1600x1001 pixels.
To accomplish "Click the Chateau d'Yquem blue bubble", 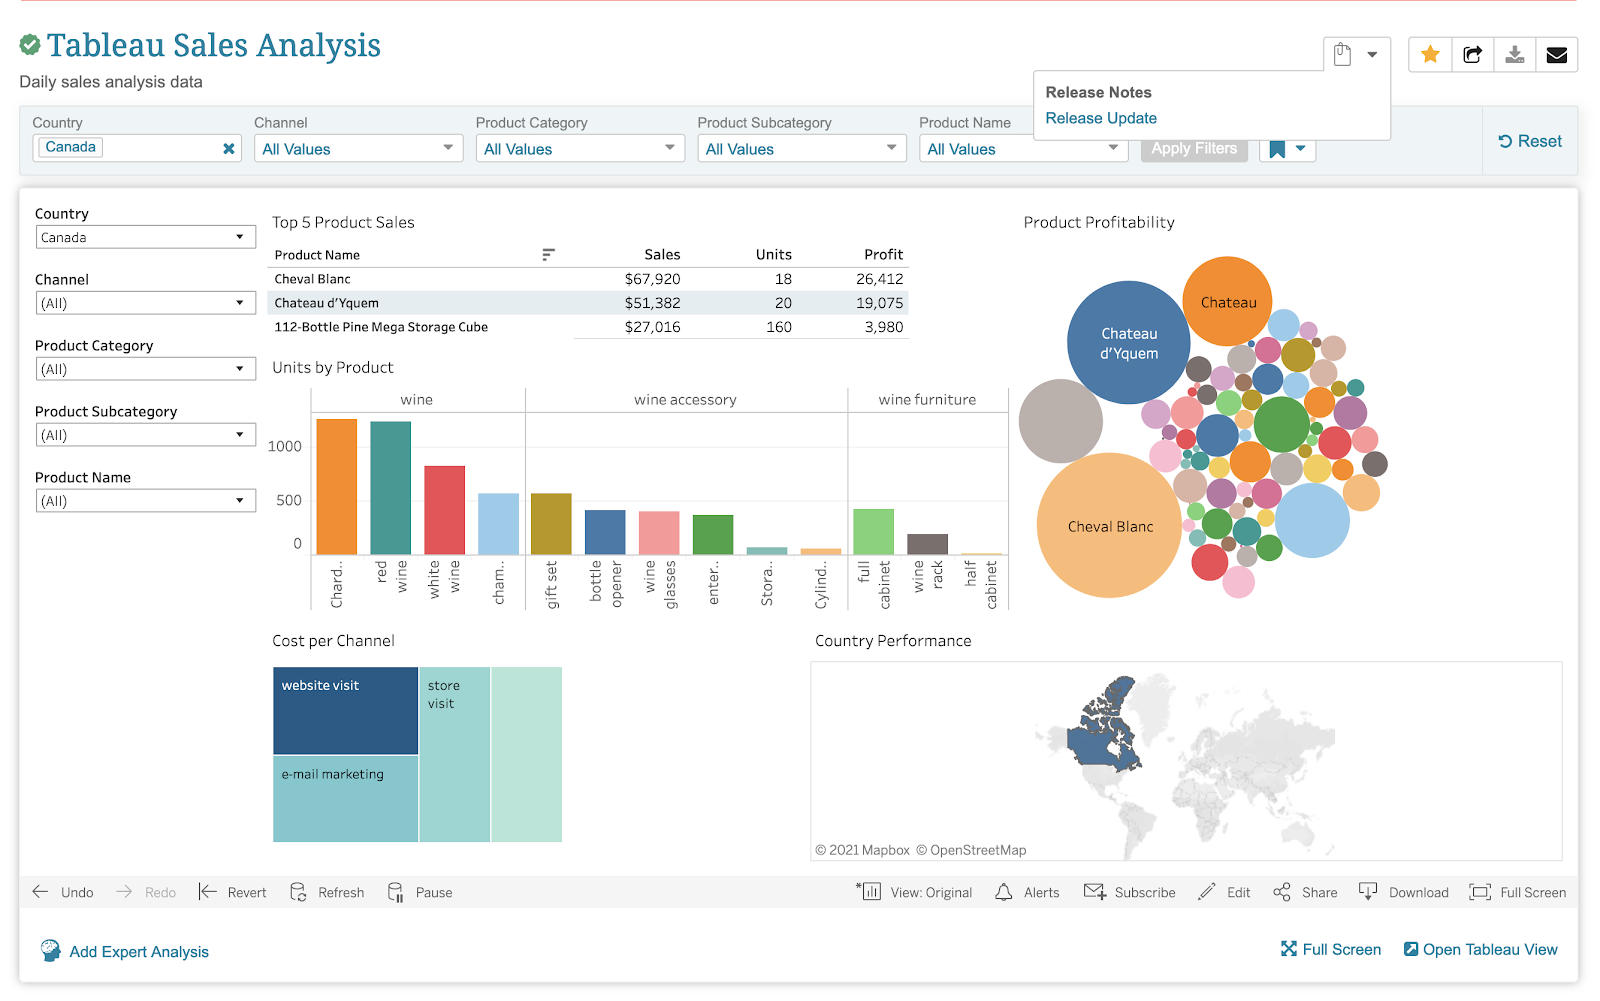I will coord(1129,343).
